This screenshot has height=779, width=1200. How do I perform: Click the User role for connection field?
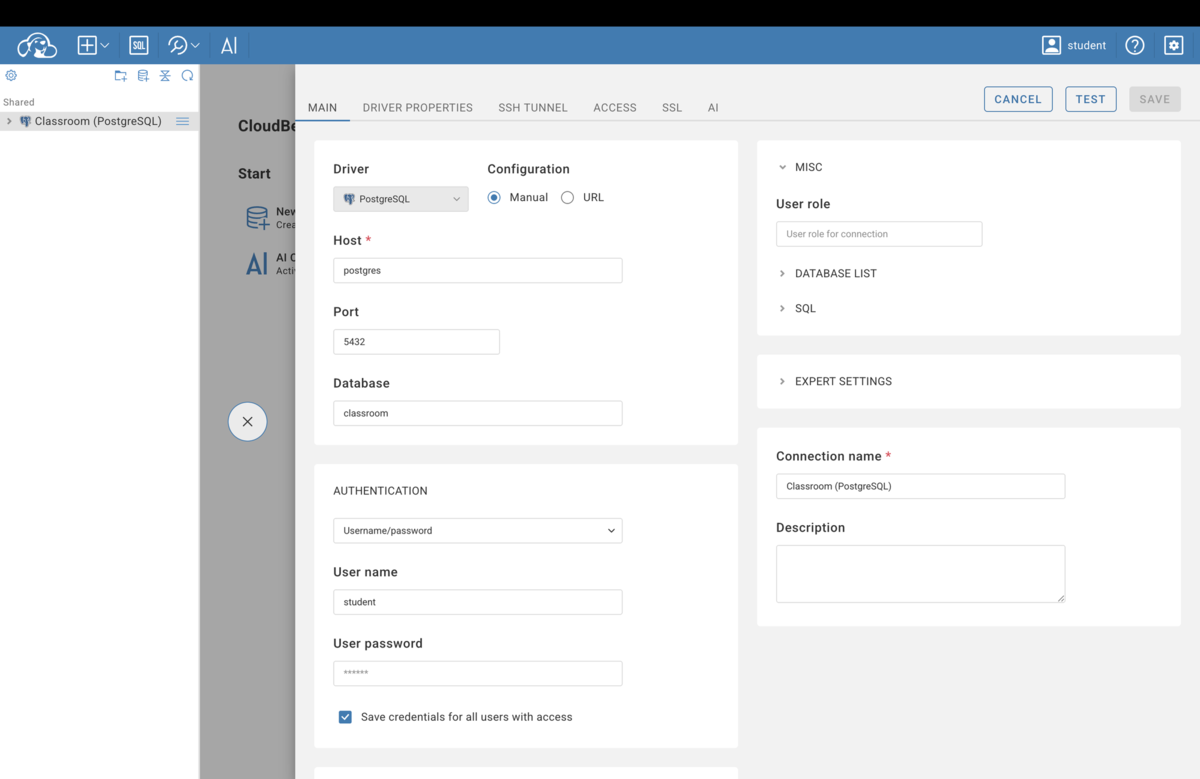[x=879, y=234]
